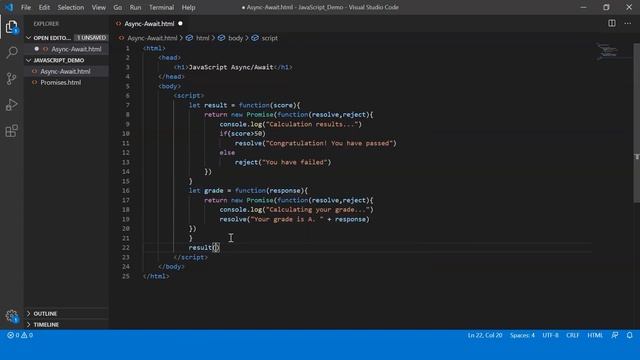640x360 pixels.
Task: Open the Terminal menu
Action: pyautogui.click(x=161, y=7)
